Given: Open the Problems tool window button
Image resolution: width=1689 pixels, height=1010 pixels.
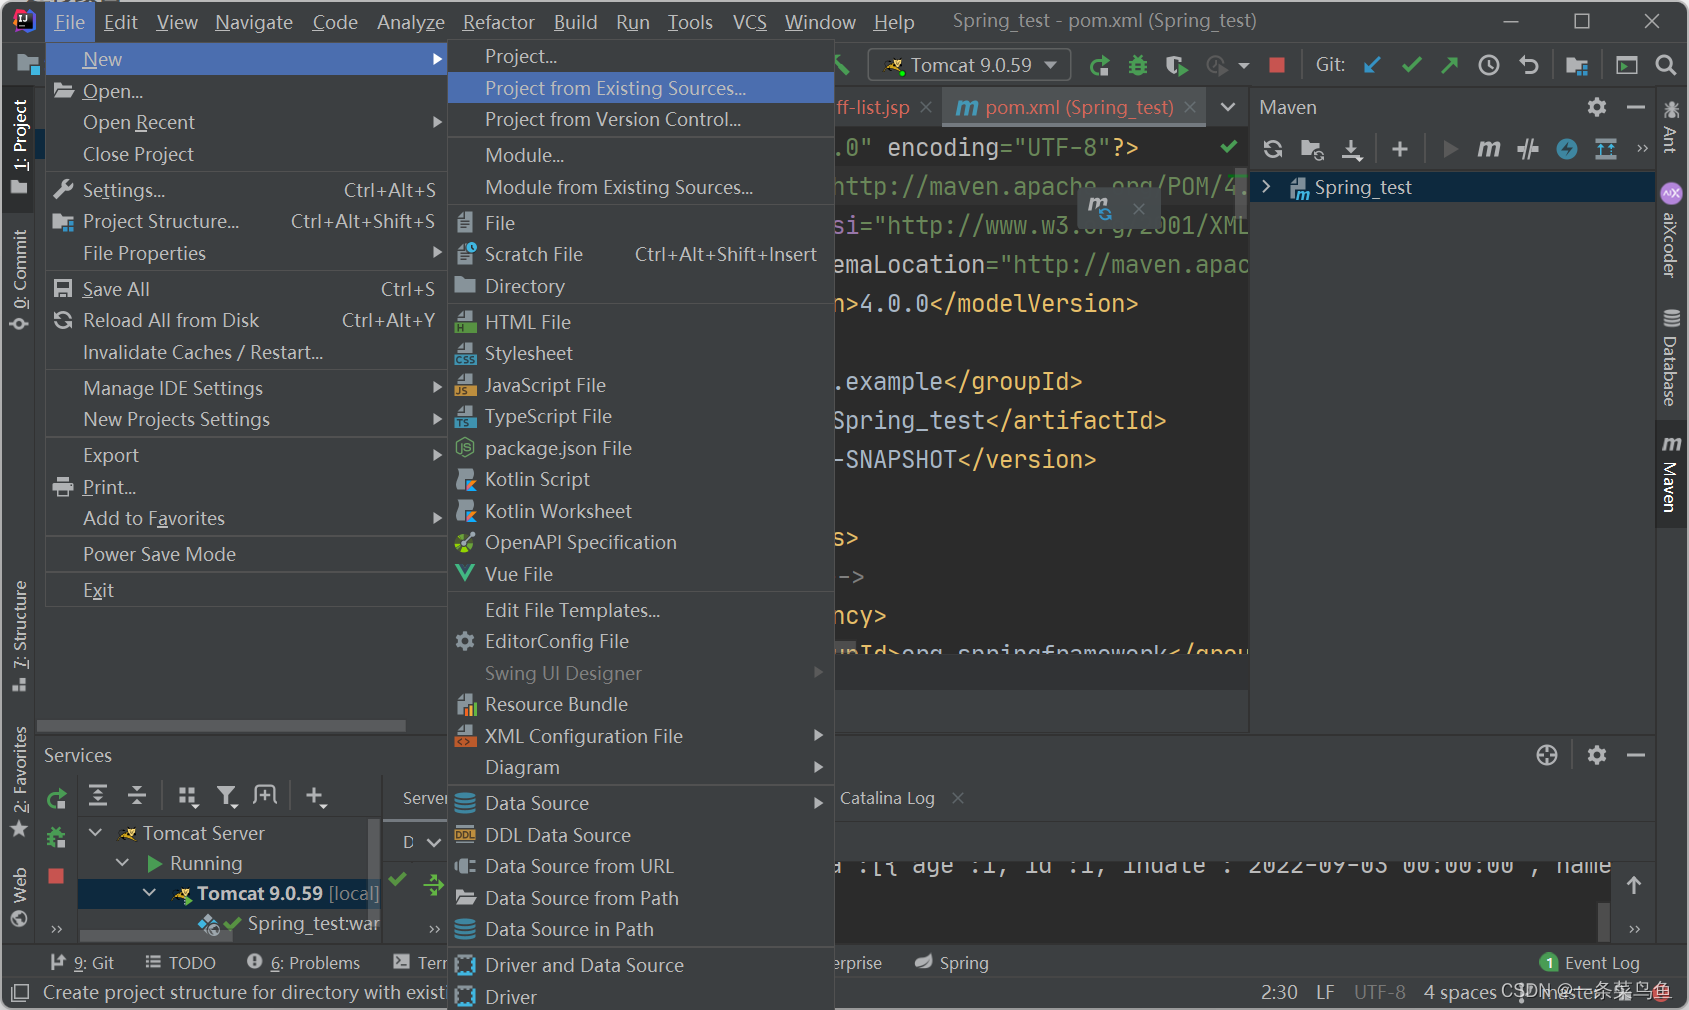Looking at the screenshot, I should pos(303,962).
